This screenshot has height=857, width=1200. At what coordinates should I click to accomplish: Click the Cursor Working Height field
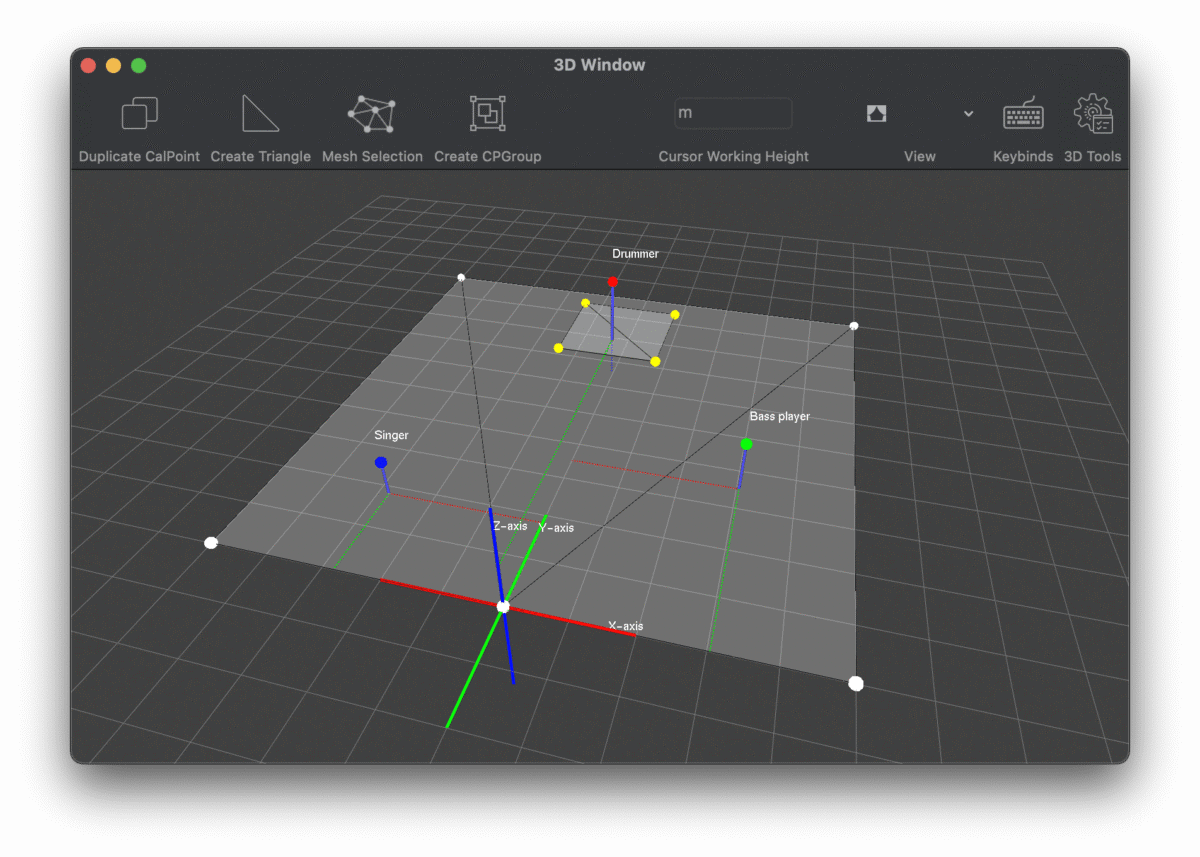pos(733,113)
